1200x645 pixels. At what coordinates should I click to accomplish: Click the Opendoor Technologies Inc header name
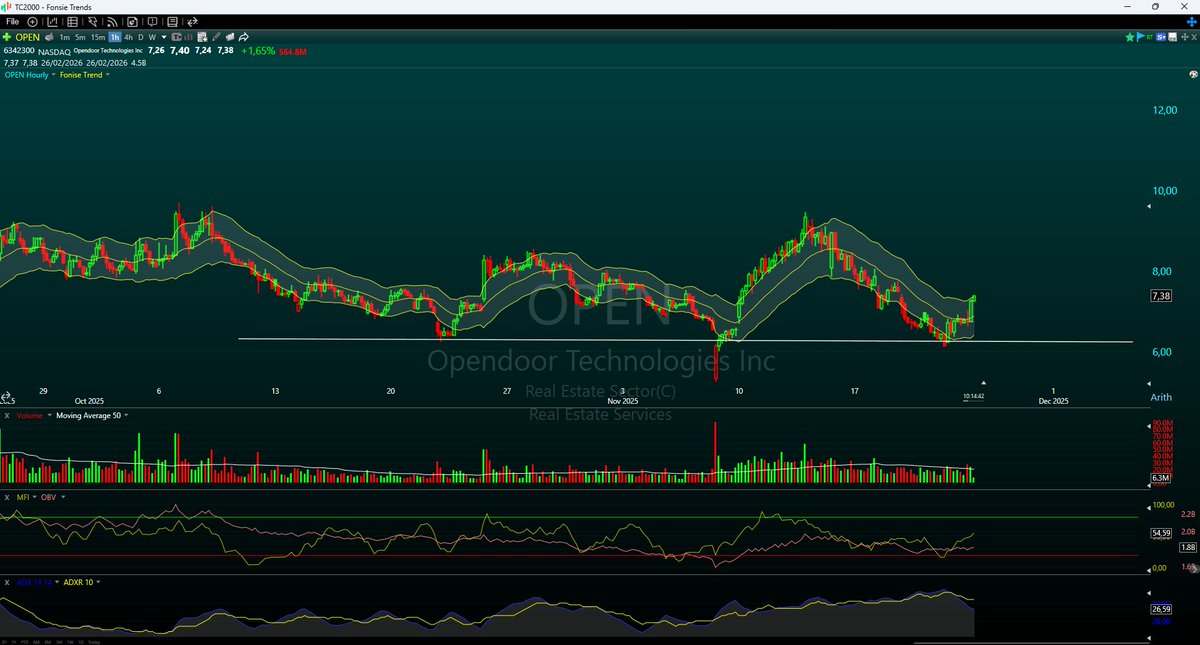point(108,50)
